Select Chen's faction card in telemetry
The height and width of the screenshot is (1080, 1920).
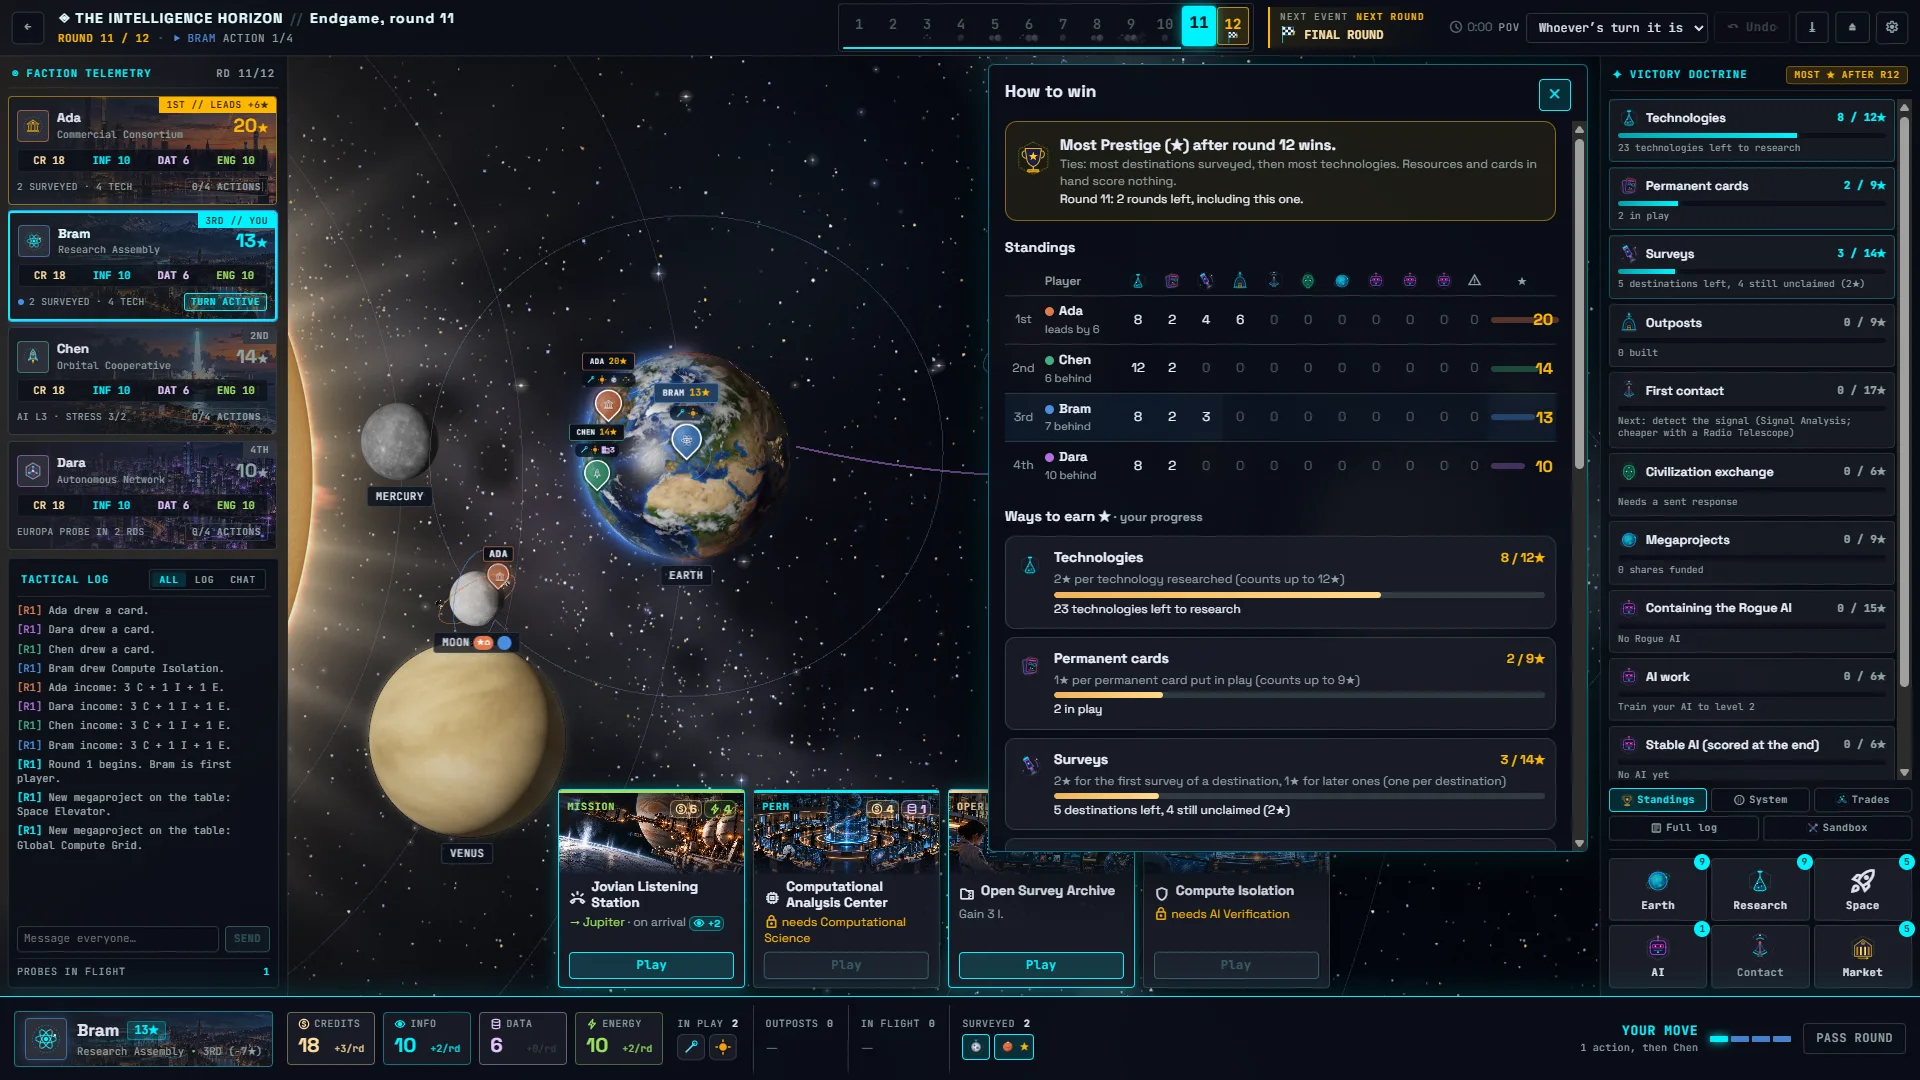pyautogui.click(x=143, y=379)
